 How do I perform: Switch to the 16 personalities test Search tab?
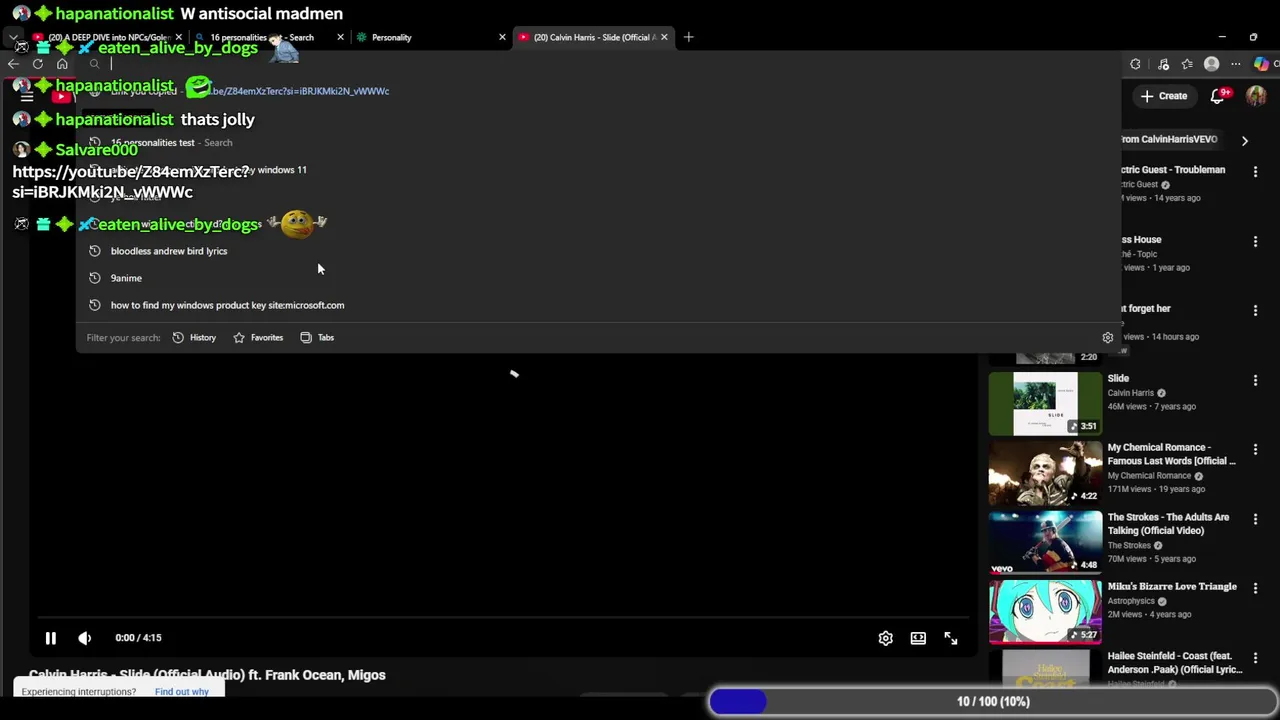[268, 37]
